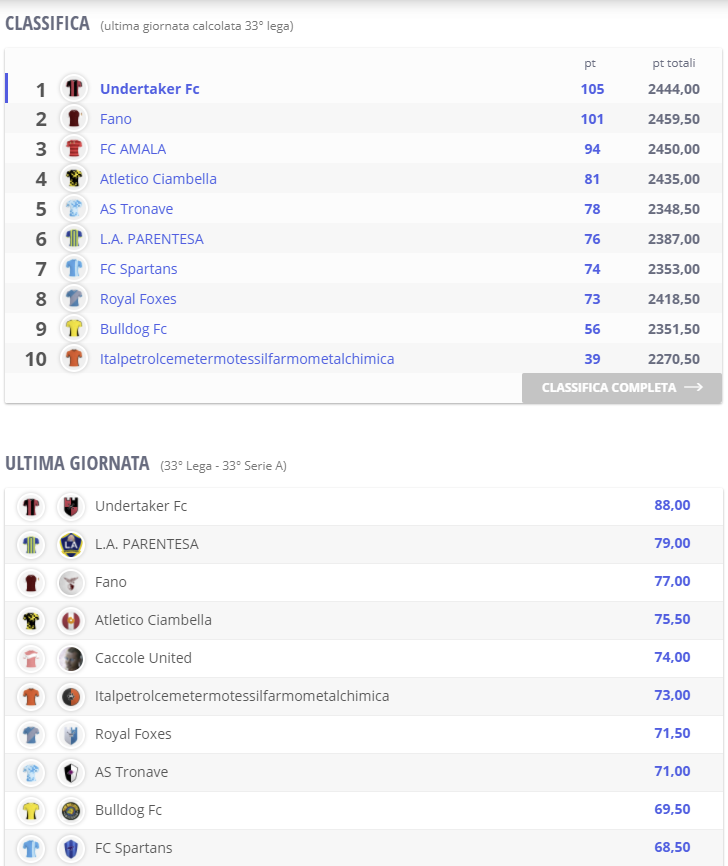The image size is (728, 866).
Task: Open Undertaker Fc team link in standings
Action: 150,89
